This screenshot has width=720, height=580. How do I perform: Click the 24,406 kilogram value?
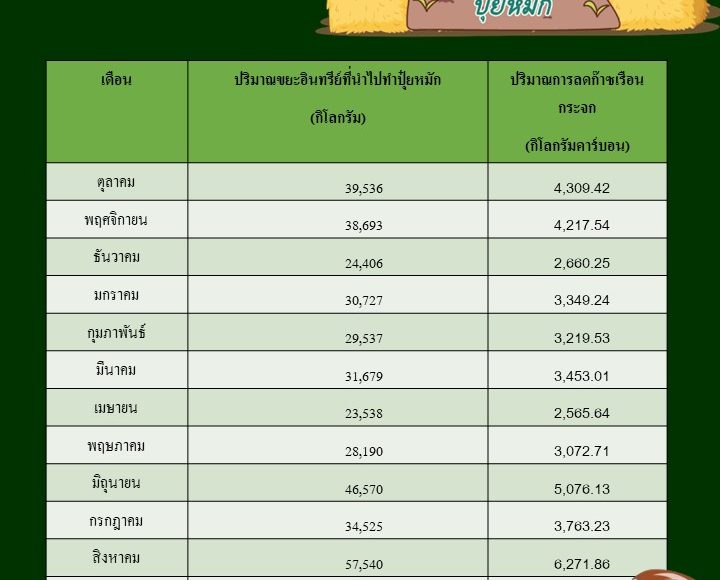(364, 264)
